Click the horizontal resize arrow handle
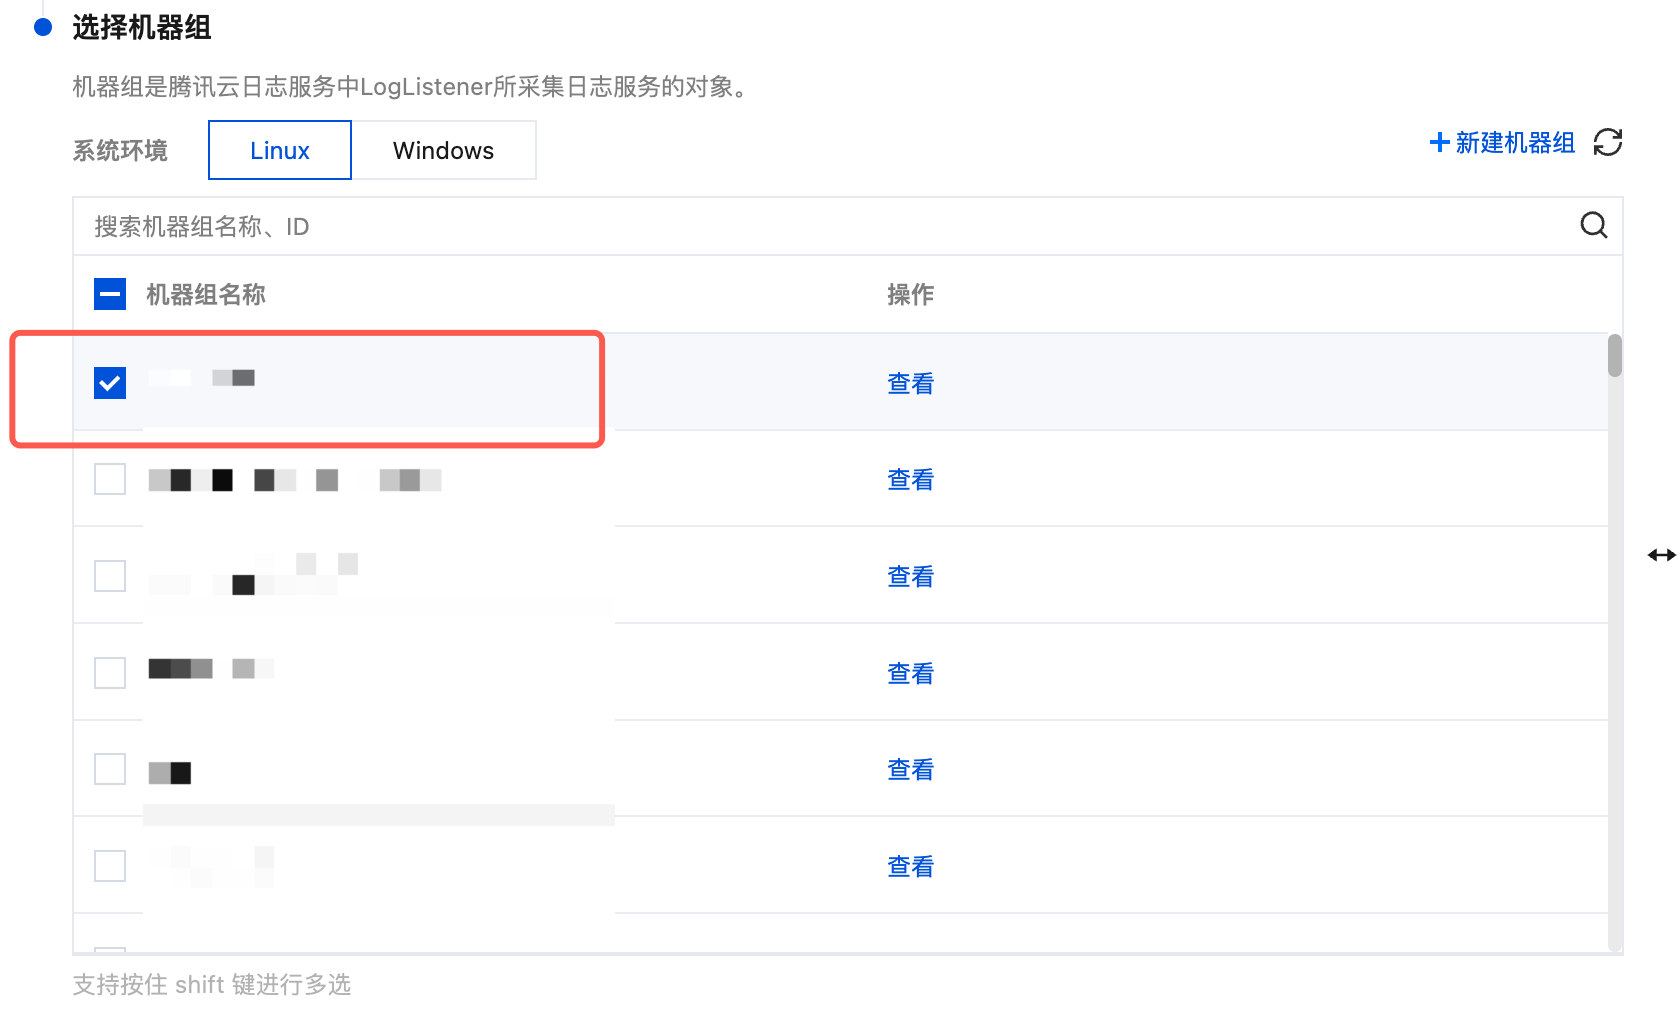 point(1661,555)
